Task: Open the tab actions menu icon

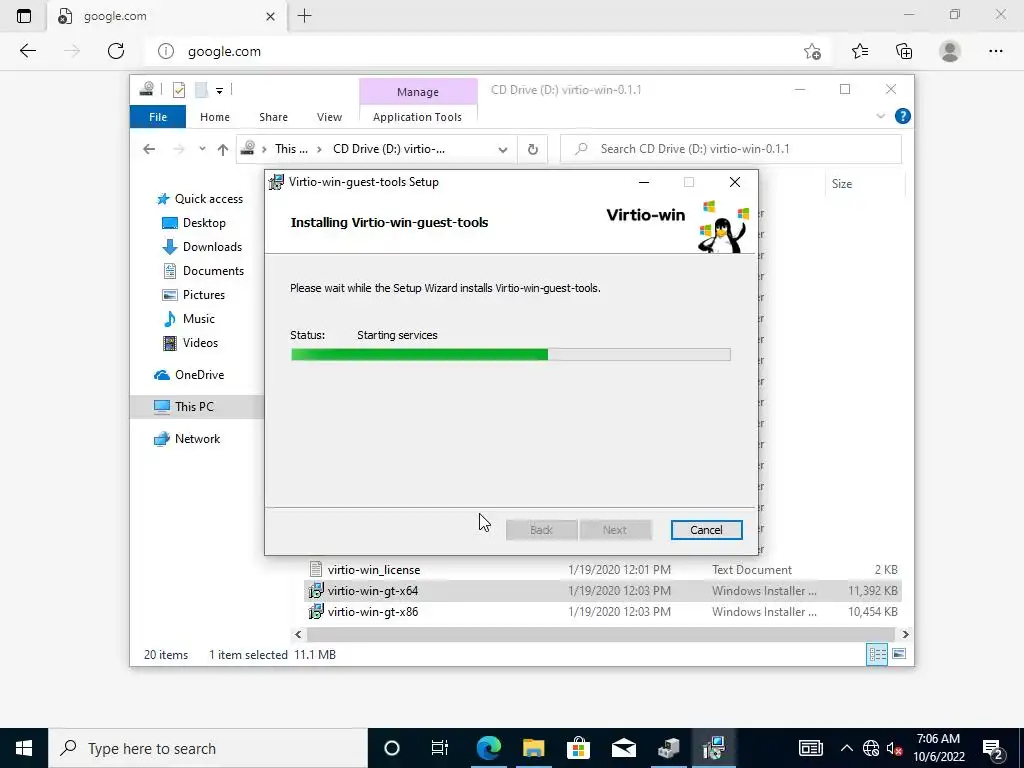Action: tap(24, 16)
